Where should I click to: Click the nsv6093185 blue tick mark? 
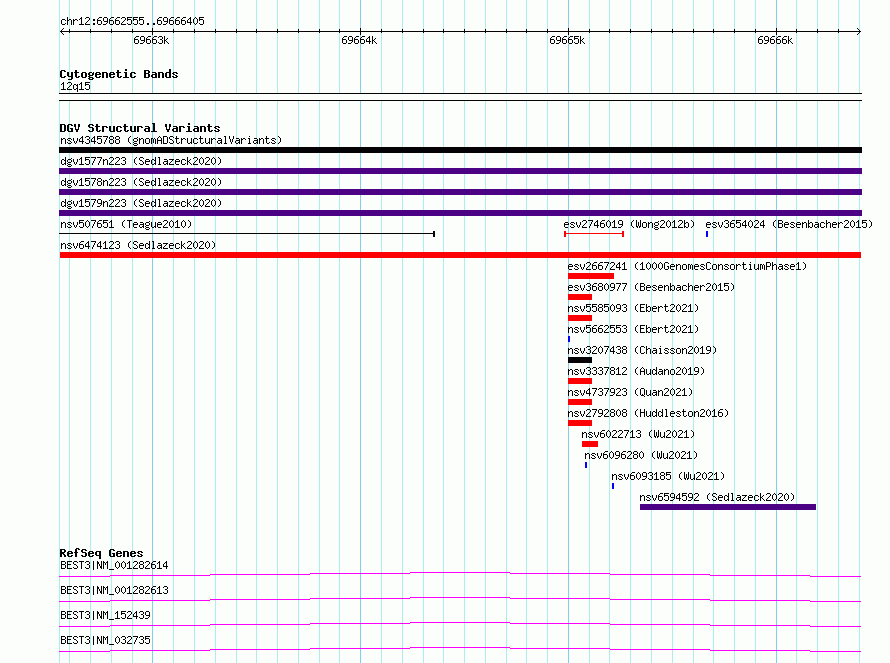[x=612, y=486]
